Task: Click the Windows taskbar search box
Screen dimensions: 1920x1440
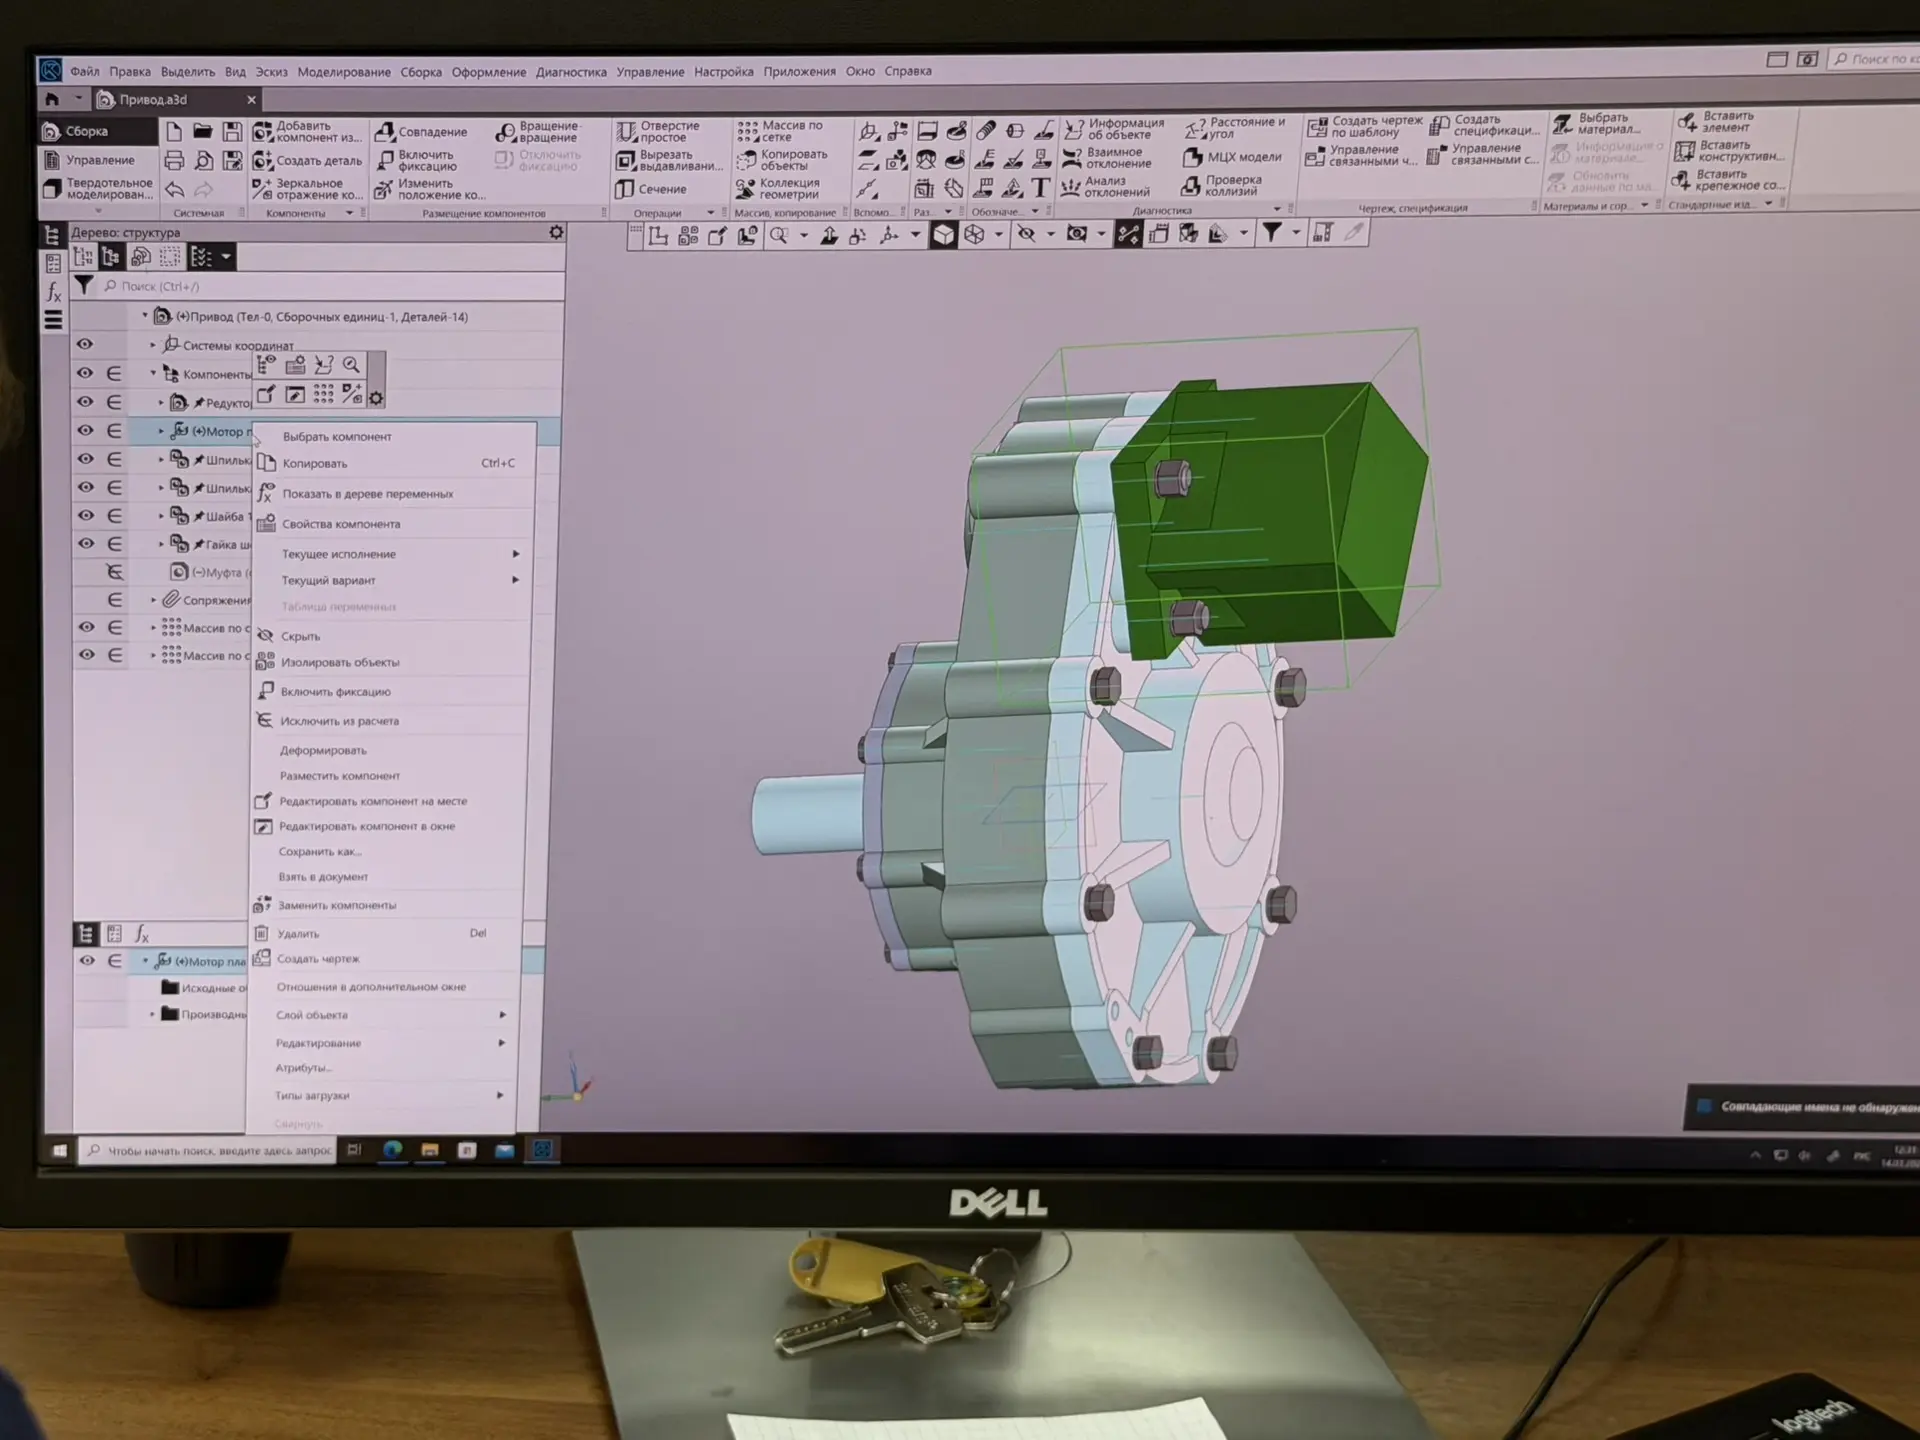Action: point(208,1151)
